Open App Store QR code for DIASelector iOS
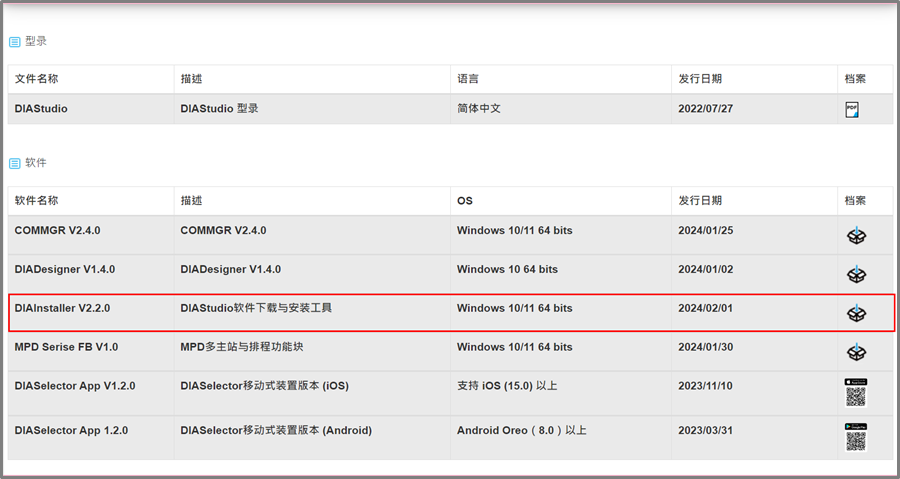Image resolution: width=900 pixels, height=479 pixels. 856,392
